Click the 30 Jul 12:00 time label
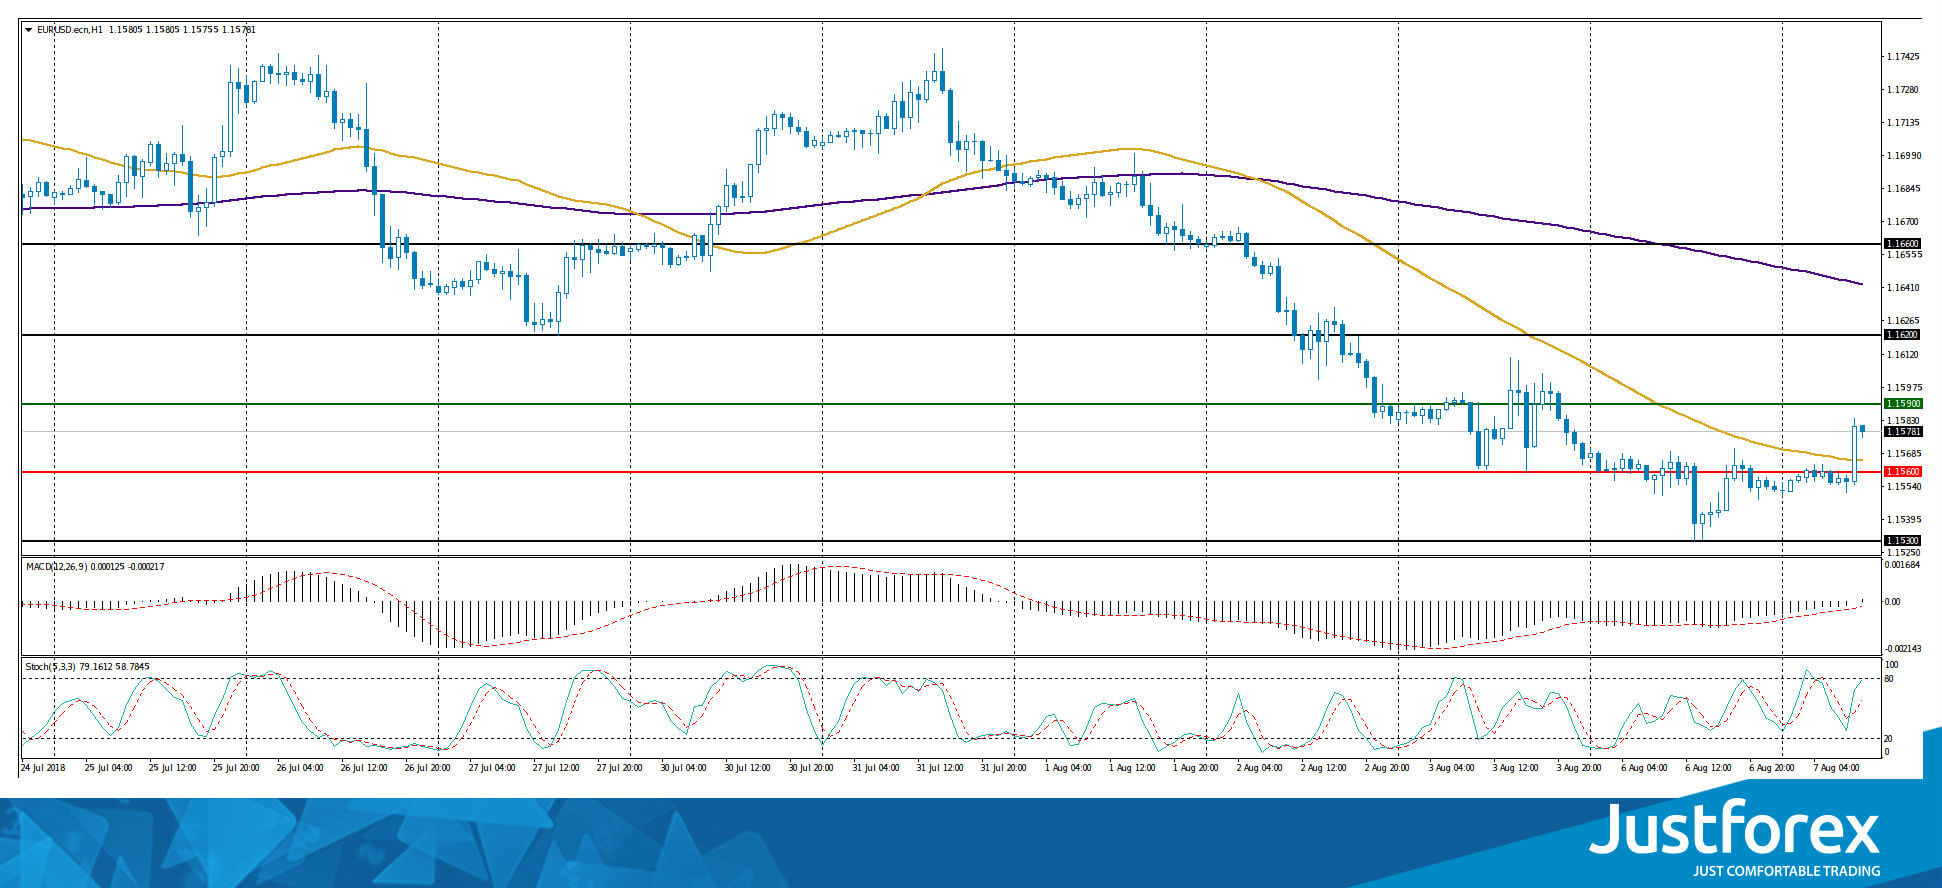Viewport: 1942px width, 888px height. 749,768
